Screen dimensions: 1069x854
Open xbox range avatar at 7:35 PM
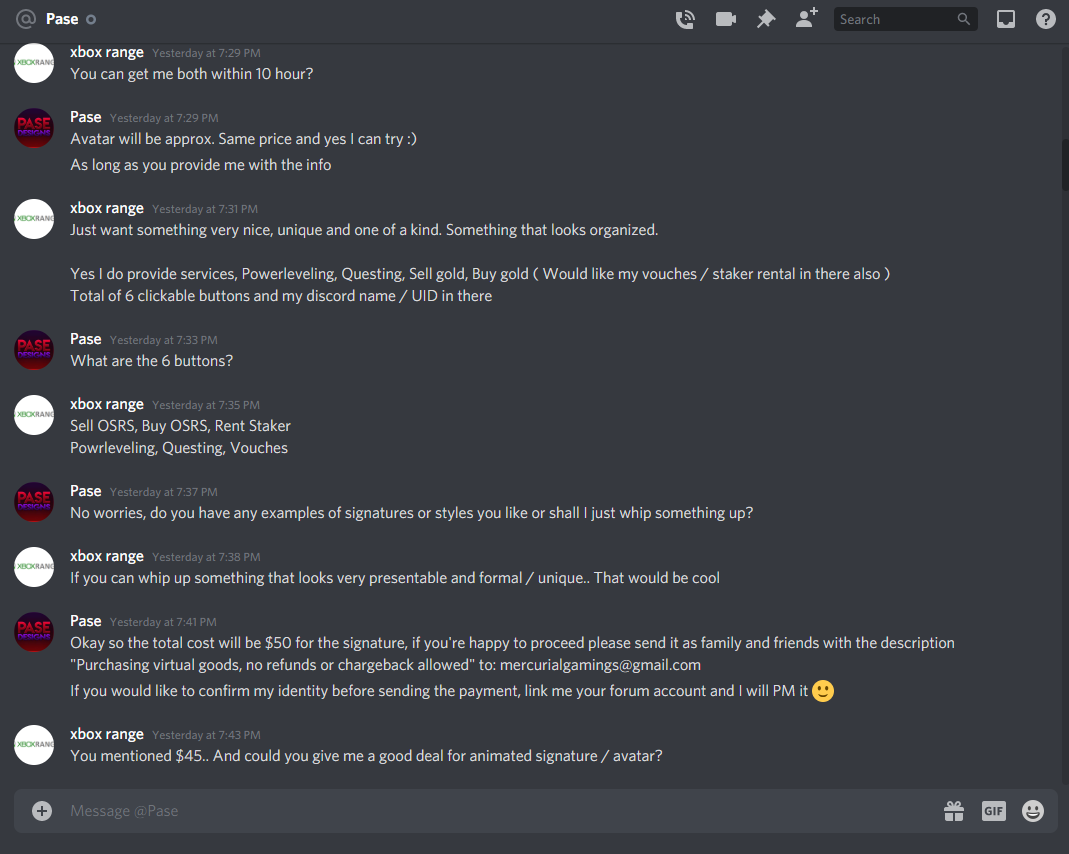[x=34, y=414]
